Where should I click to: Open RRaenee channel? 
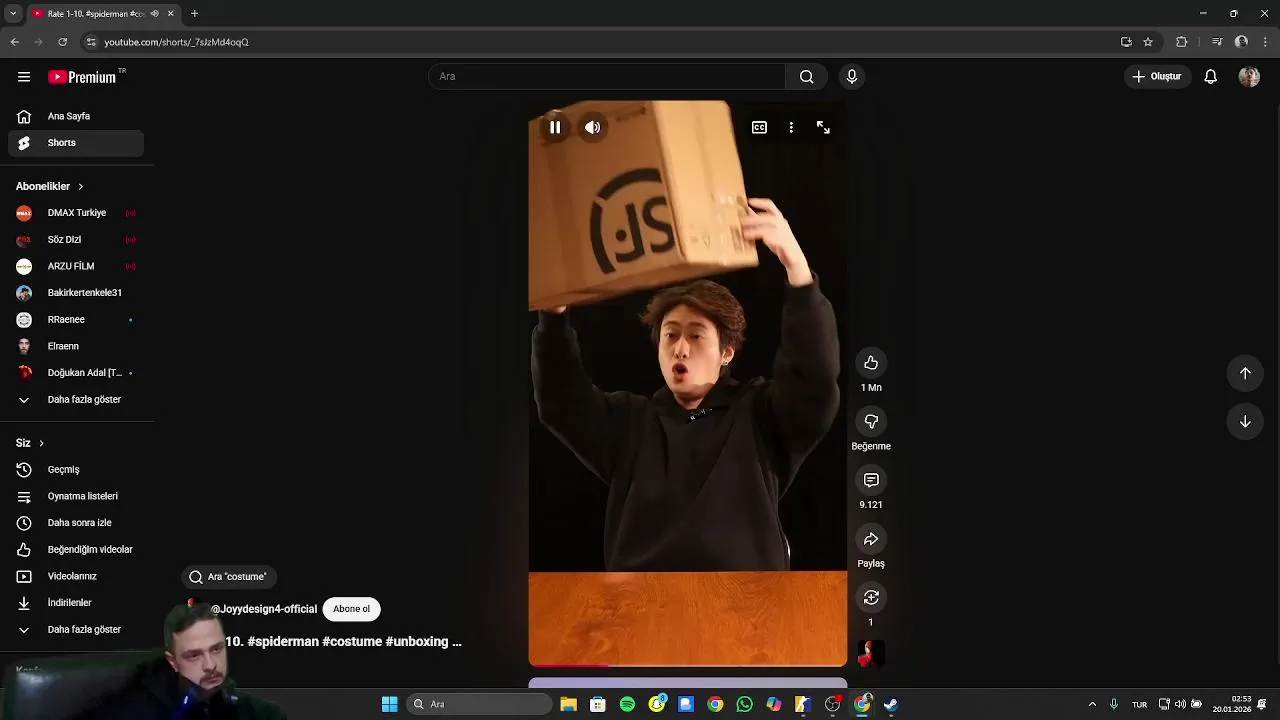[x=76, y=320]
